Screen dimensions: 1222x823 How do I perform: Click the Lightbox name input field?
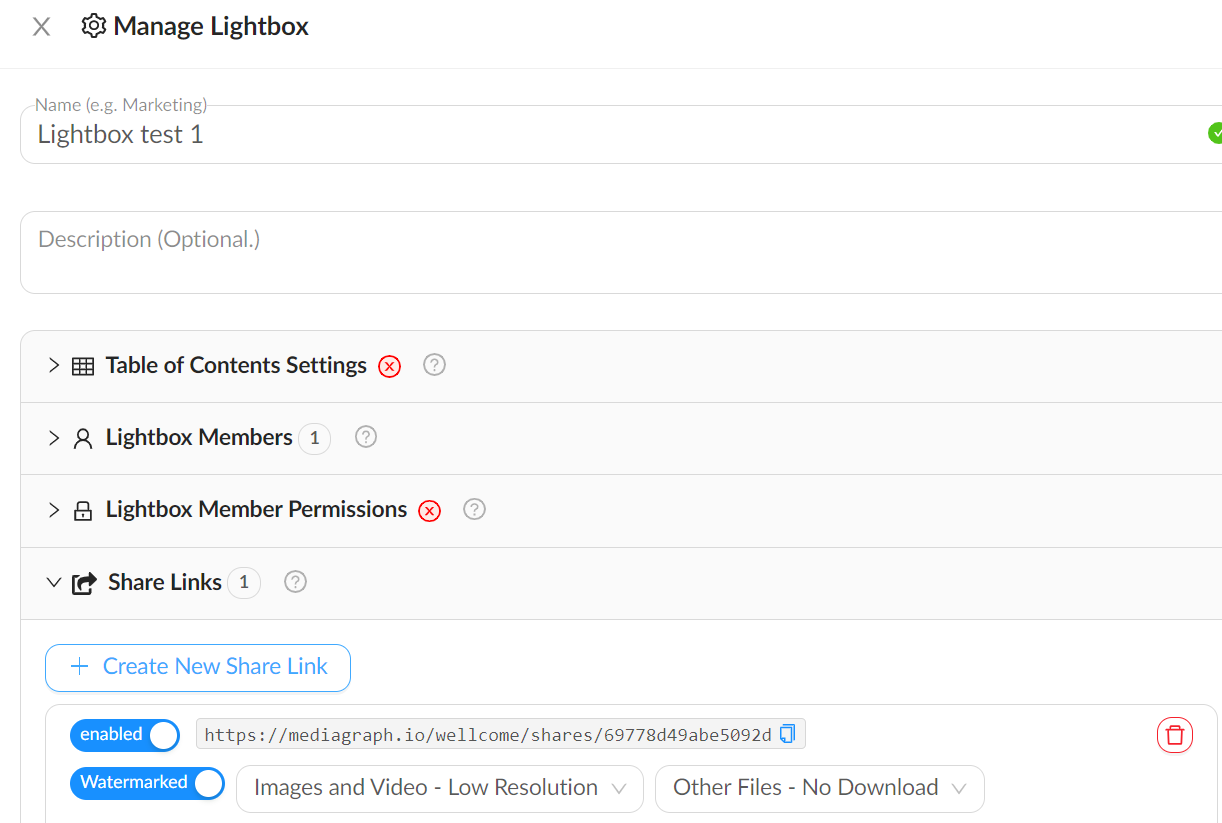click(x=600, y=135)
